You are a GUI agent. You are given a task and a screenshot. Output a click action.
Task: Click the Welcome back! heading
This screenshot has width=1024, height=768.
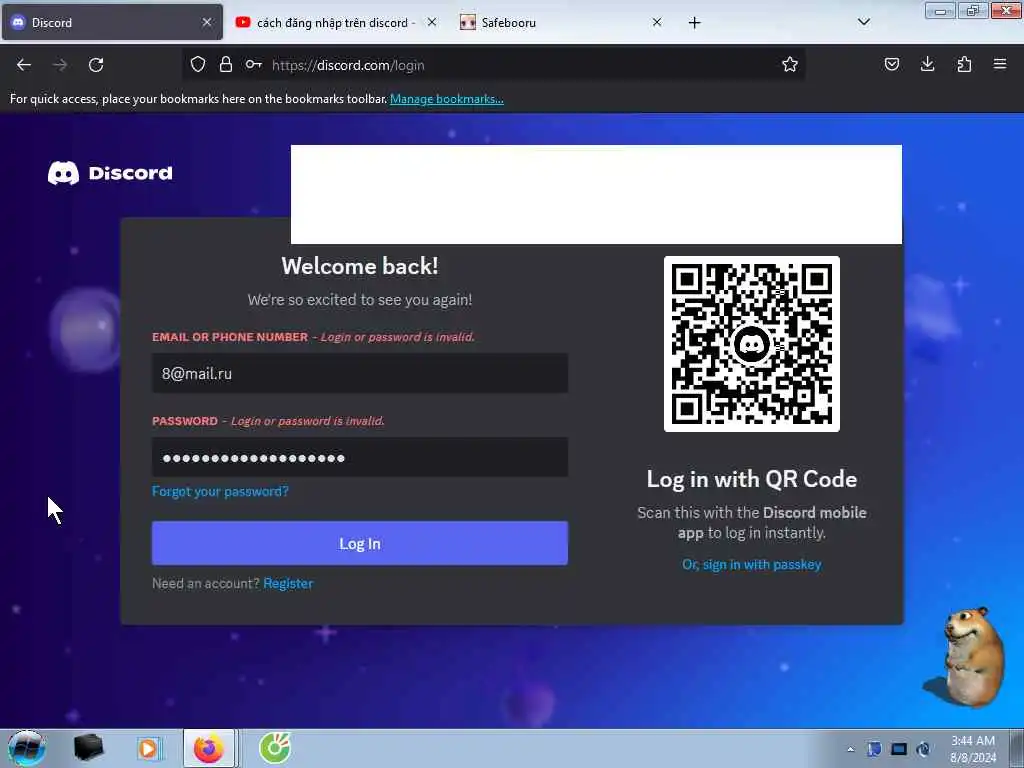point(360,266)
